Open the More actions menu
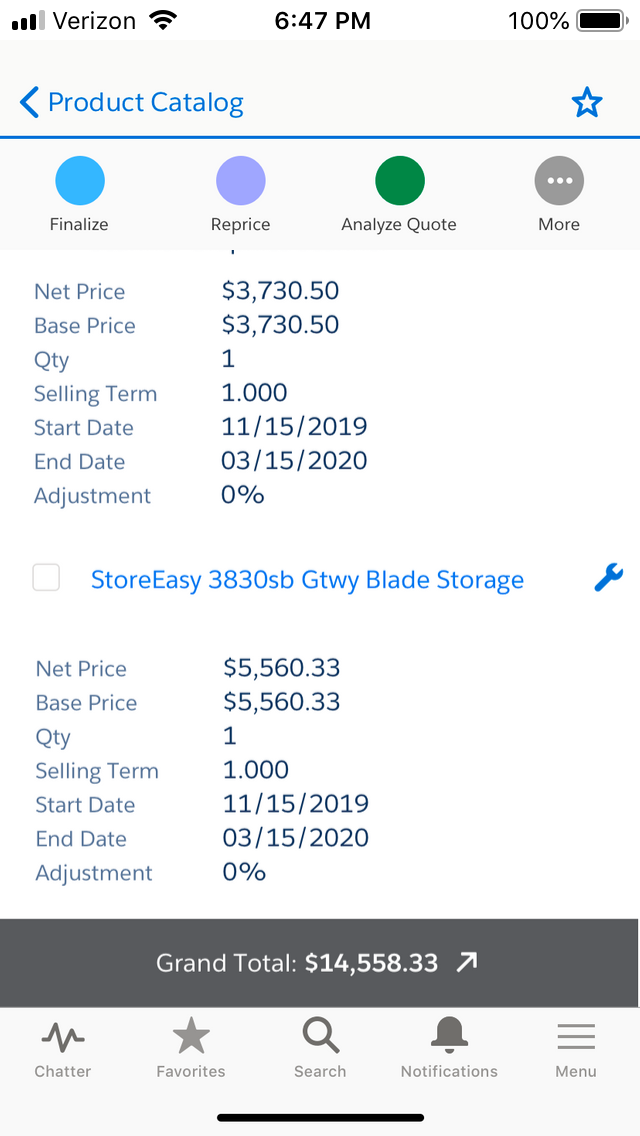Image resolution: width=640 pixels, height=1136 pixels. pyautogui.click(x=559, y=180)
